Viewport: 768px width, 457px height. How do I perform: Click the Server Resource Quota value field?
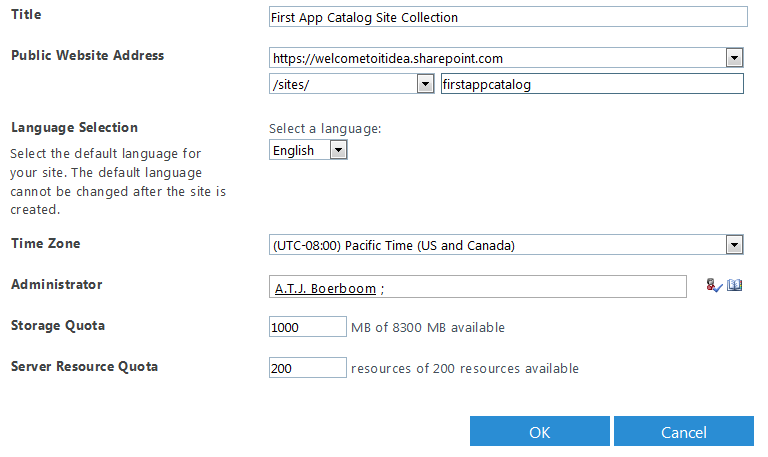pos(308,368)
